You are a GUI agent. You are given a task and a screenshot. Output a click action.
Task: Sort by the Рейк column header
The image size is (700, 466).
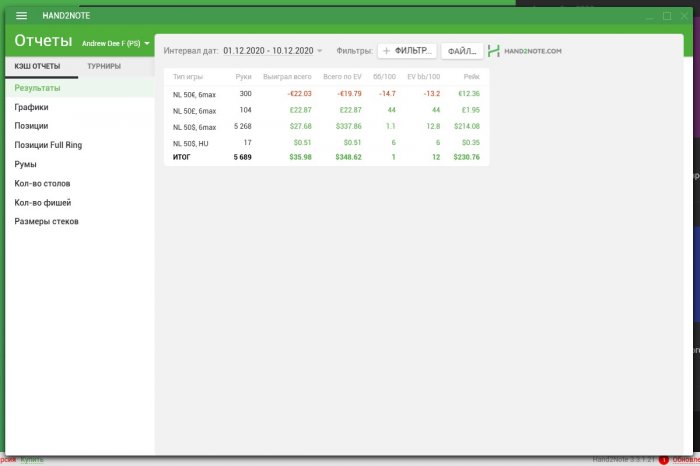[x=471, y=77]
